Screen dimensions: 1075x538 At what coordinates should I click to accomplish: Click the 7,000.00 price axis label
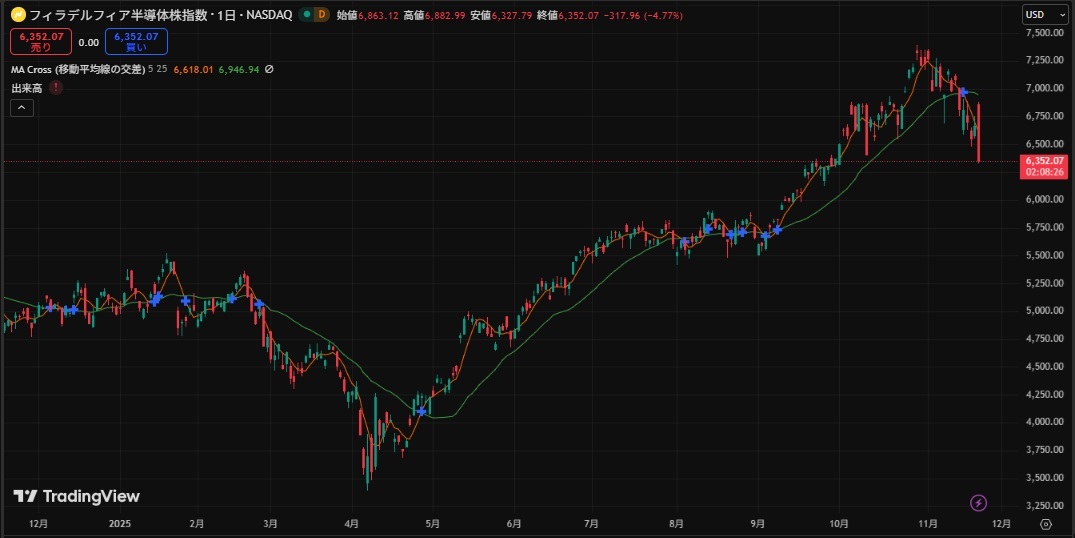click(1044, 88)
